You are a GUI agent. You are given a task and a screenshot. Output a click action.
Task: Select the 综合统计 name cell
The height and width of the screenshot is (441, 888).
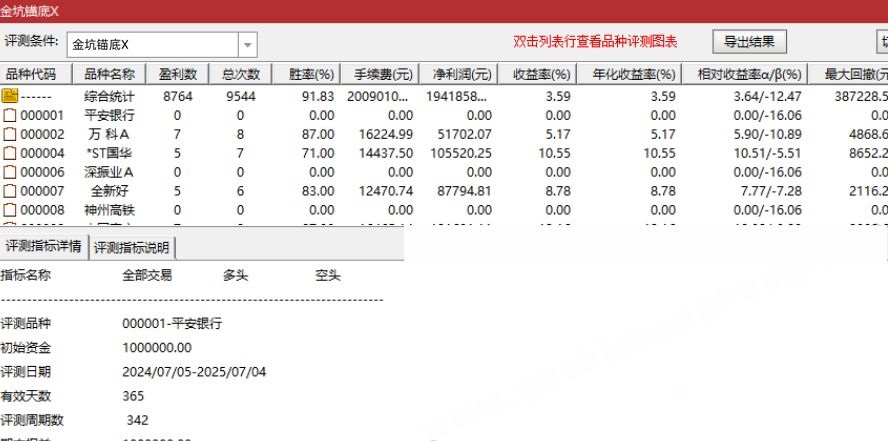click(109, 96)
